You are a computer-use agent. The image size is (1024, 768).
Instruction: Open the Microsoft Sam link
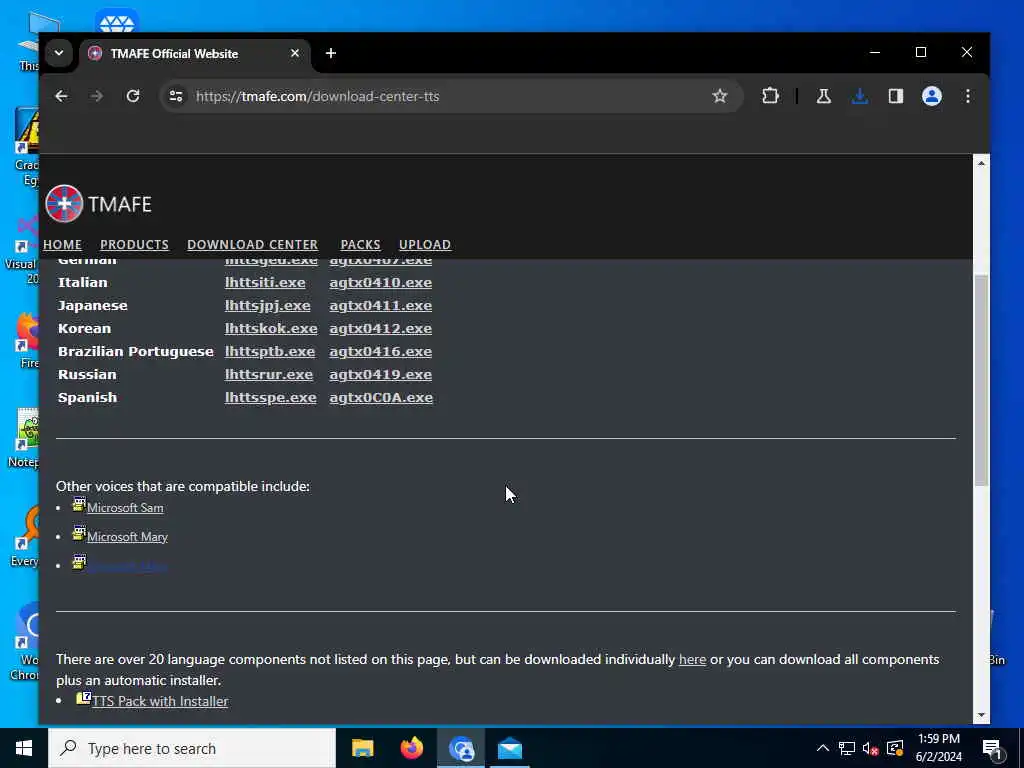(x=125, y=507)
